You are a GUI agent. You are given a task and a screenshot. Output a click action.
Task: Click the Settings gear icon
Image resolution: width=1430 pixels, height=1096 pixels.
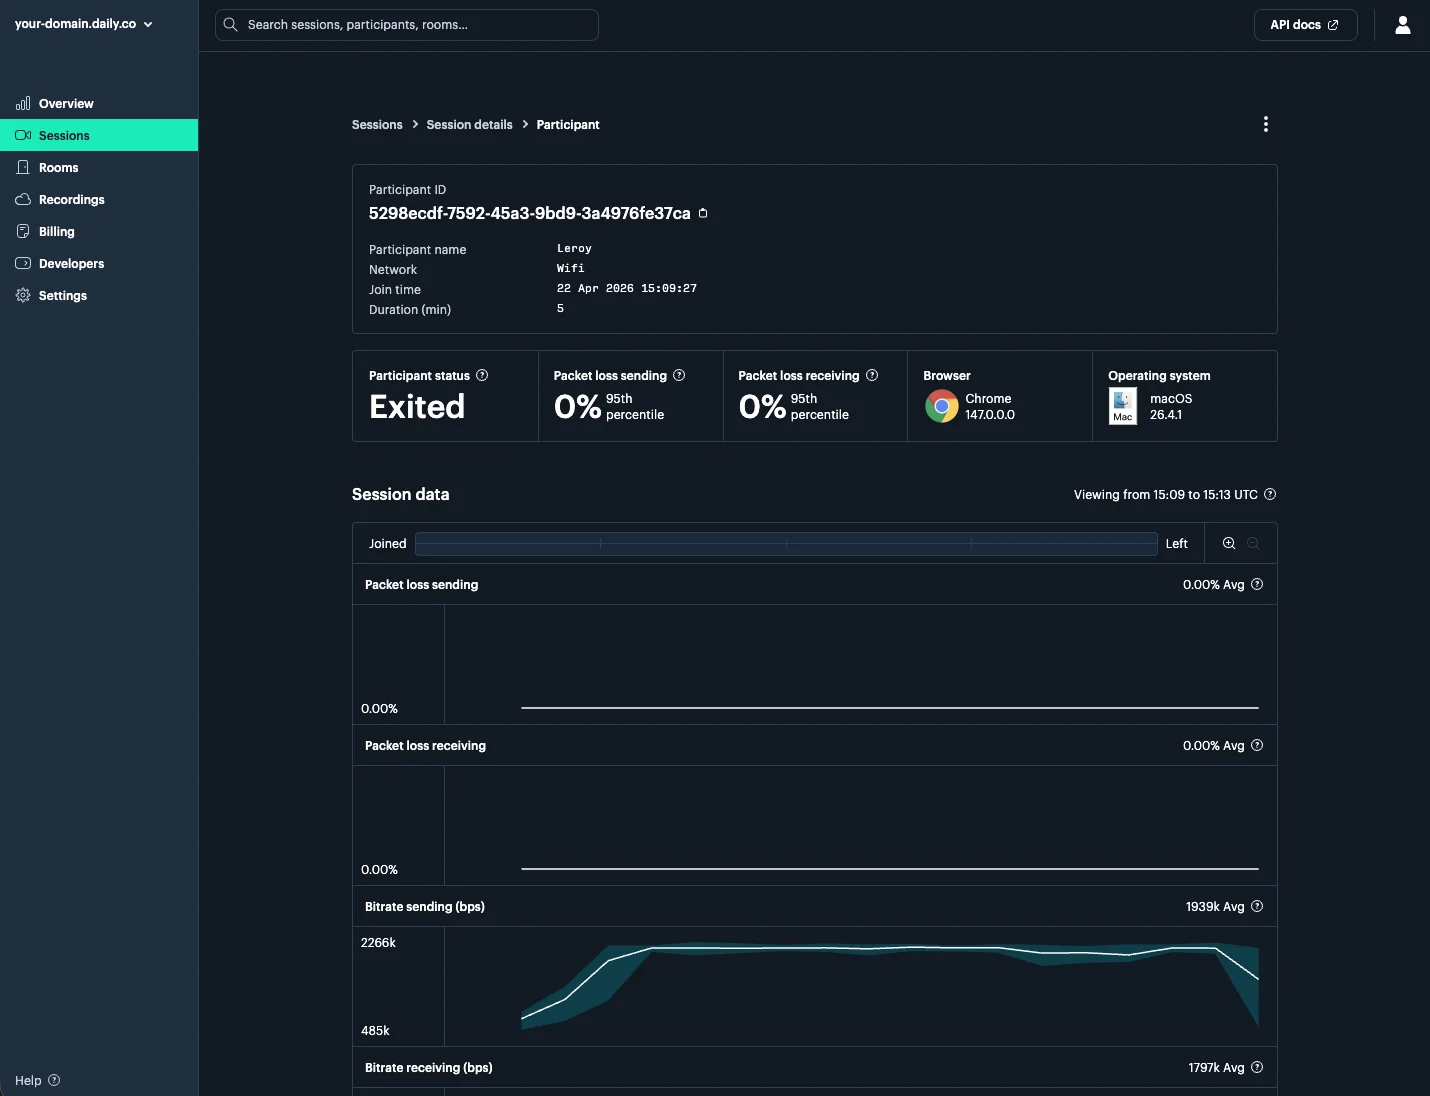[x=23, y=295]
